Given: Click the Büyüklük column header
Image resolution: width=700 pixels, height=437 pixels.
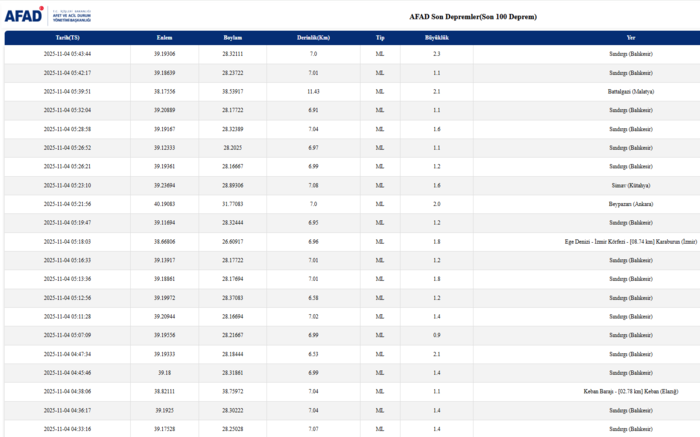Looking at the screenshot, I should [437, 37].
